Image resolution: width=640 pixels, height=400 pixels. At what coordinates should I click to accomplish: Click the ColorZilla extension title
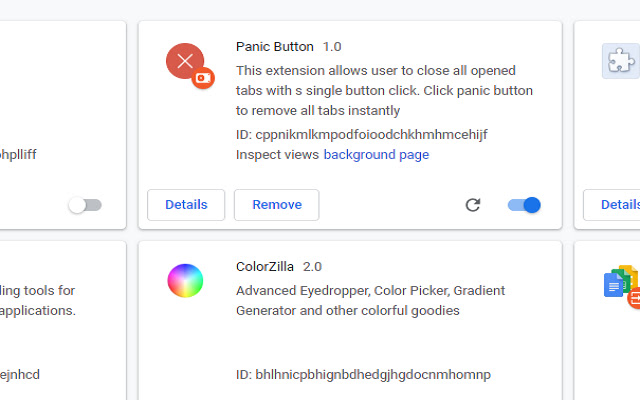click(x=265, y=267)
